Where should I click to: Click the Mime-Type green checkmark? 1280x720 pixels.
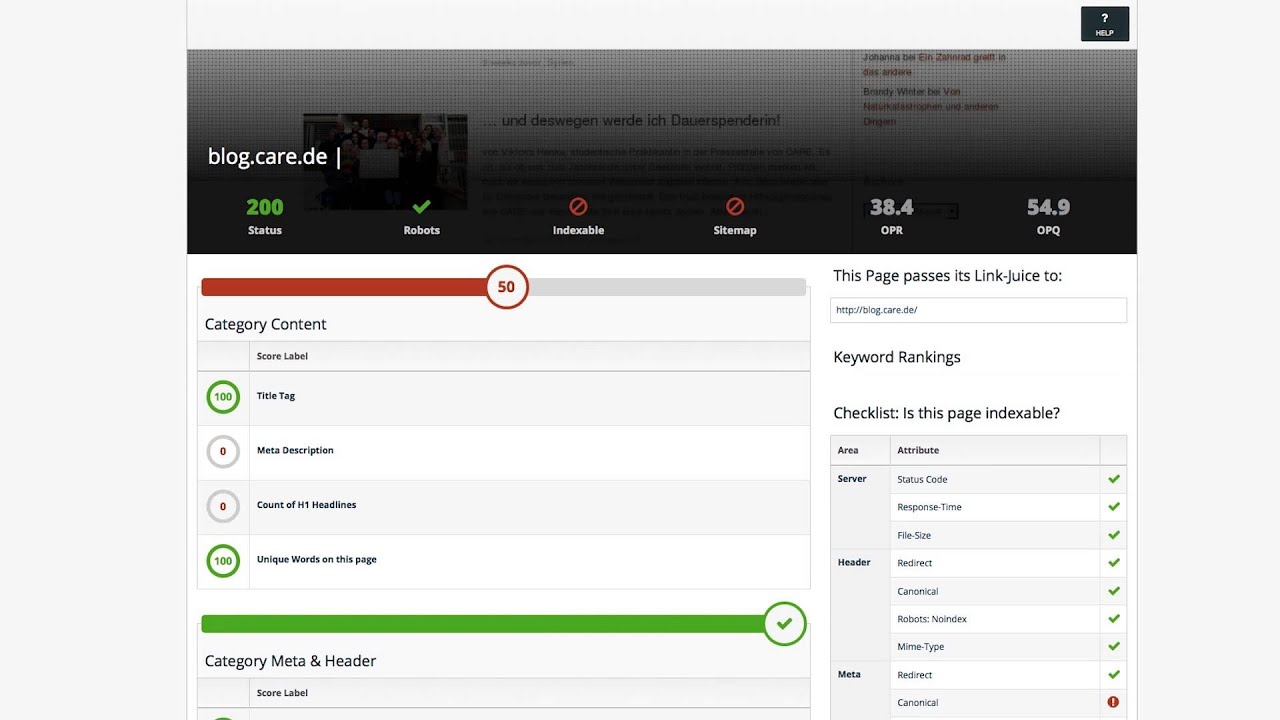[1113, 647]
